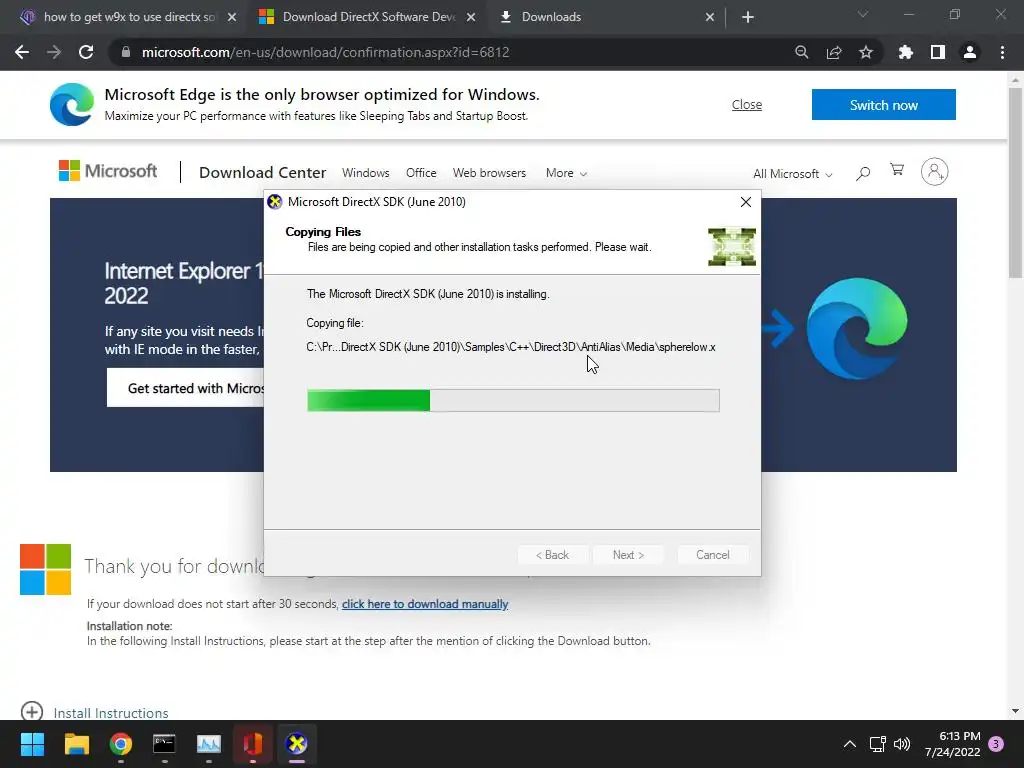Click the green installer graphic image
Image resolution: width=1024 pixels, height=768 pixels.
732,247
